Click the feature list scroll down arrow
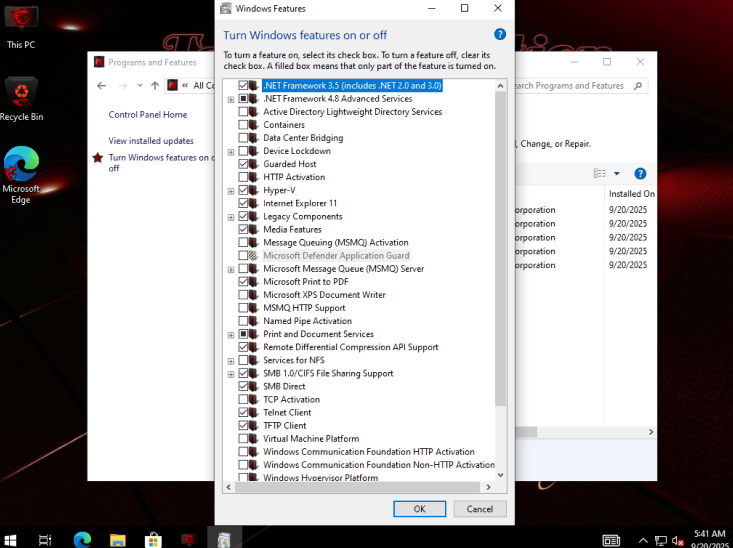Image resolution: width=733 pixels, height=548 pixels. click(500, 475)
